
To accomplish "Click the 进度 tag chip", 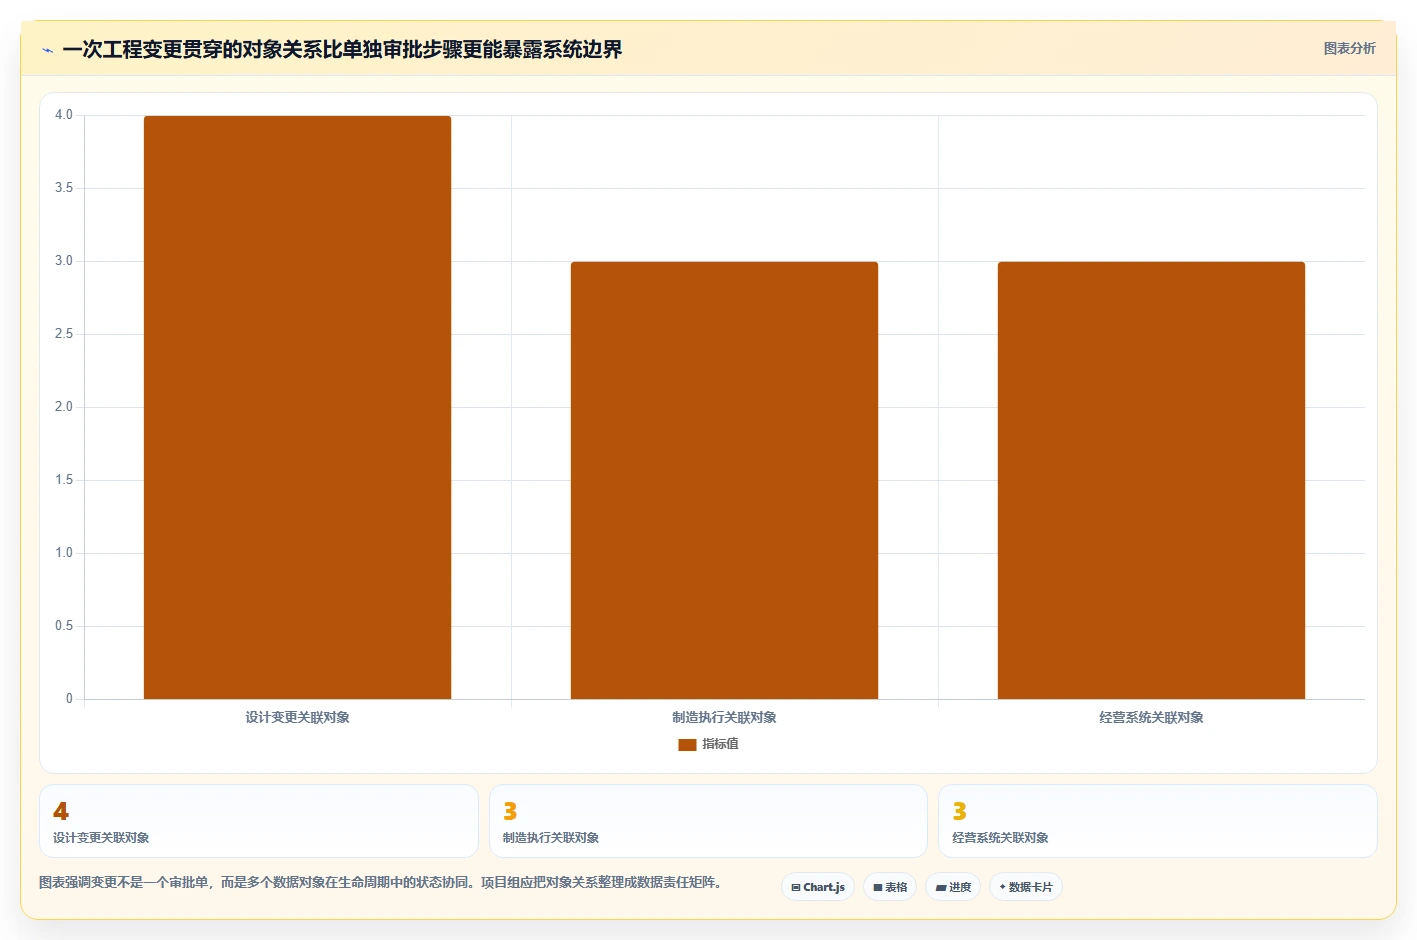I will pos(953,887).
